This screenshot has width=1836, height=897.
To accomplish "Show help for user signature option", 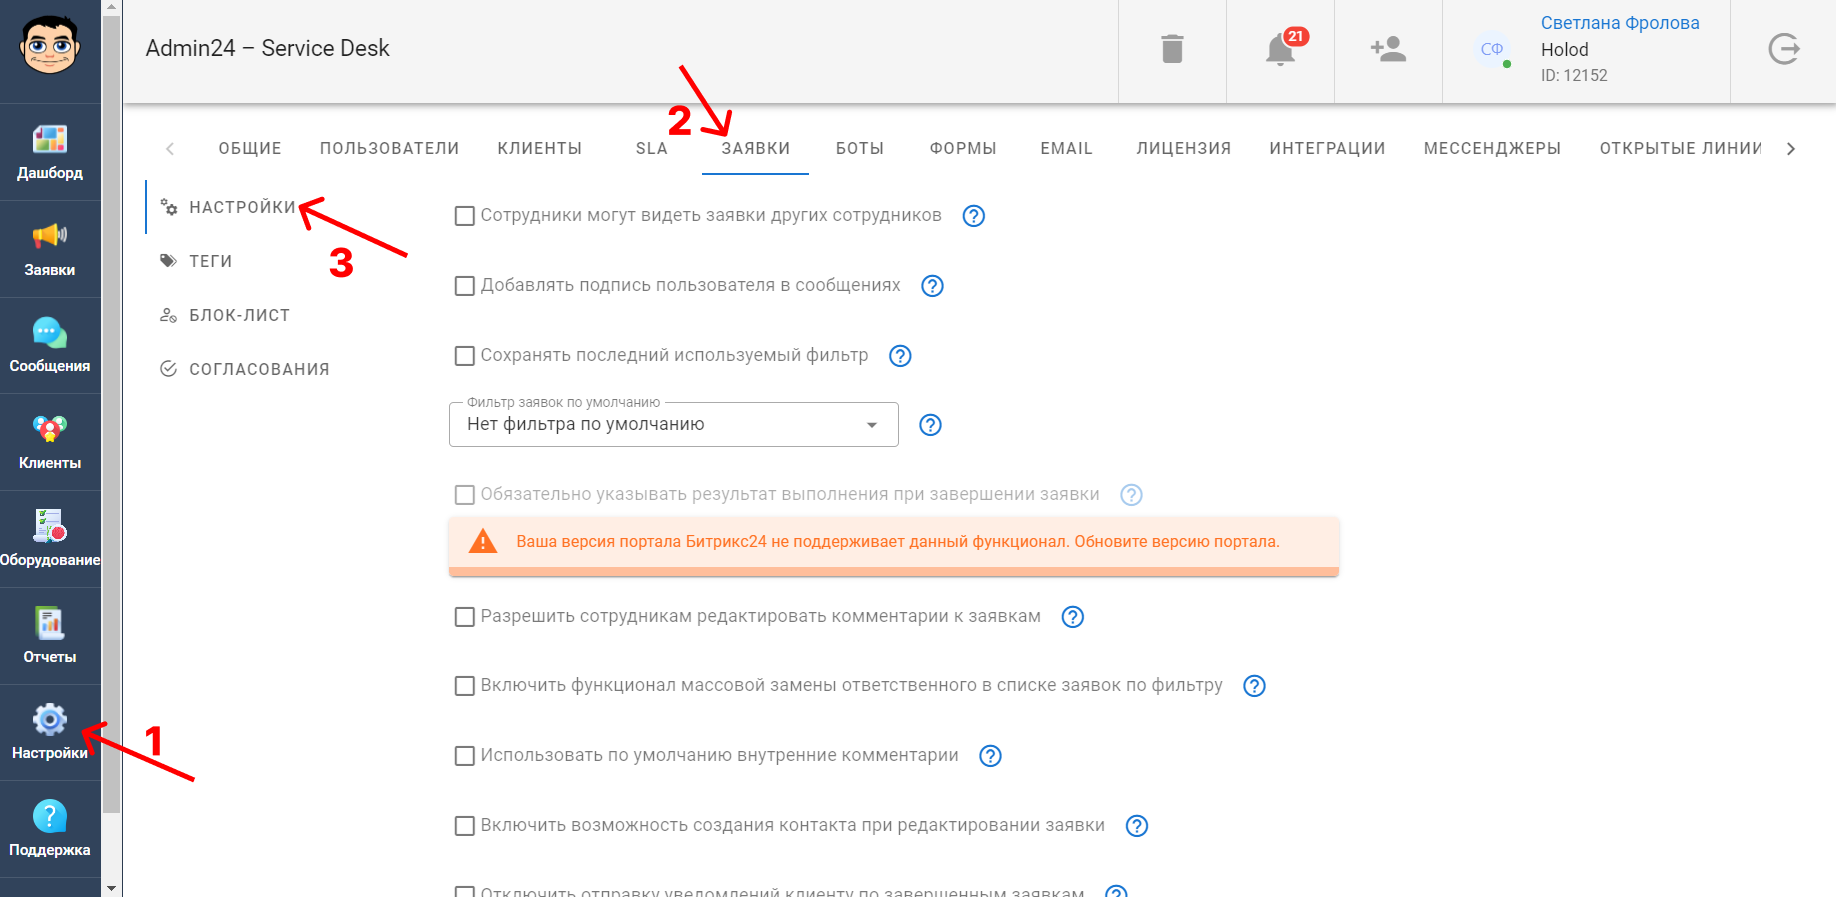I will coord(932,286).
